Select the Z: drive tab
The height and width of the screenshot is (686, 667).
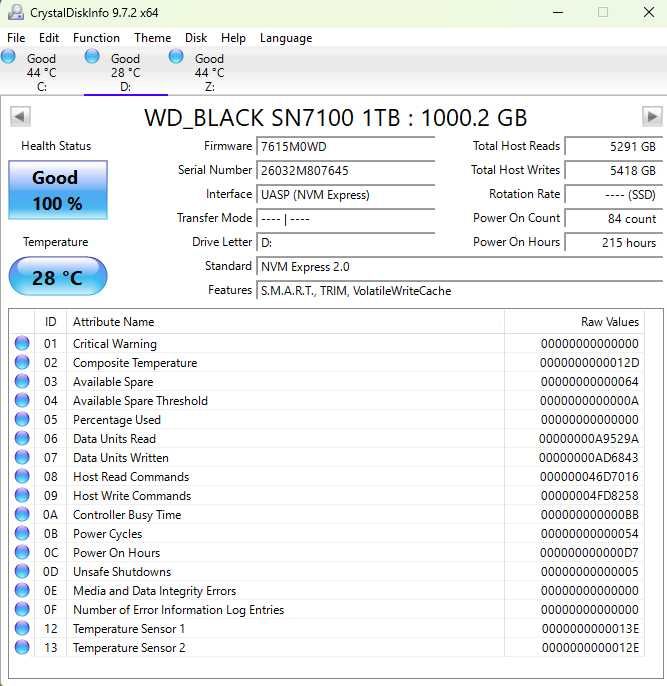click(x=210, y=72)
